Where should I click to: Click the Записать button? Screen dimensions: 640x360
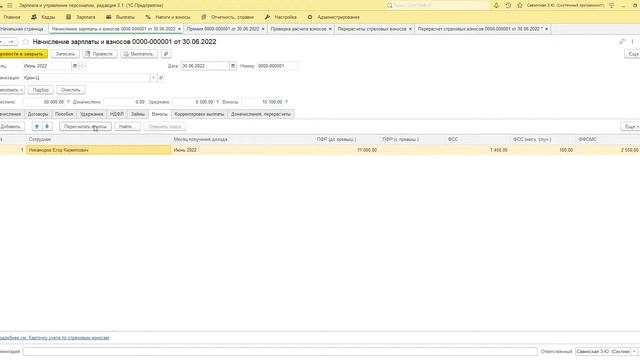click(x=65, y=54)
